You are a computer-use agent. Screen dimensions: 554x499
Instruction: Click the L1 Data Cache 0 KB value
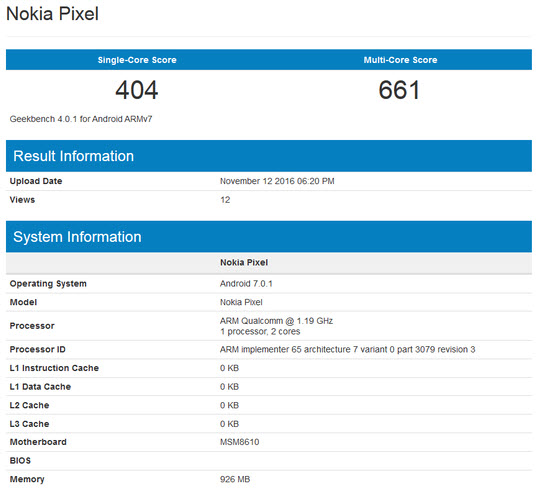229,387
